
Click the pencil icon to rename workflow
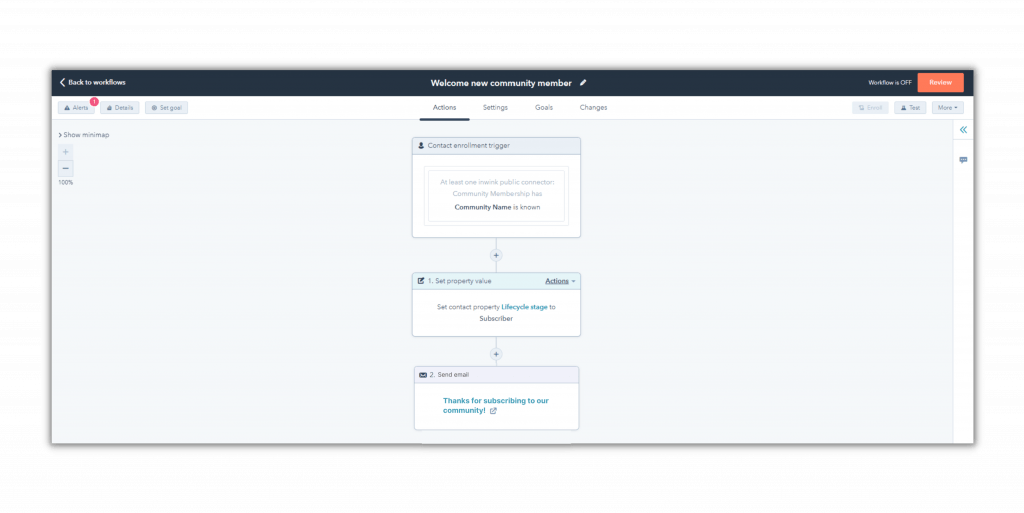(x=583, y=83)
